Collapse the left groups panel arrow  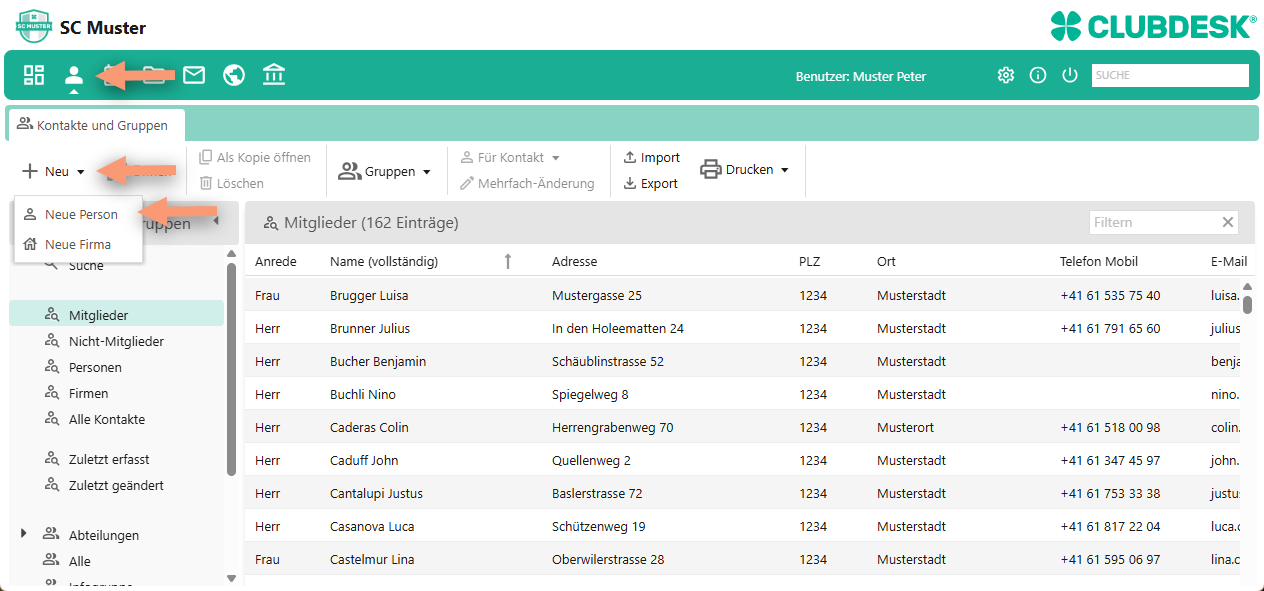pos(216,221)
